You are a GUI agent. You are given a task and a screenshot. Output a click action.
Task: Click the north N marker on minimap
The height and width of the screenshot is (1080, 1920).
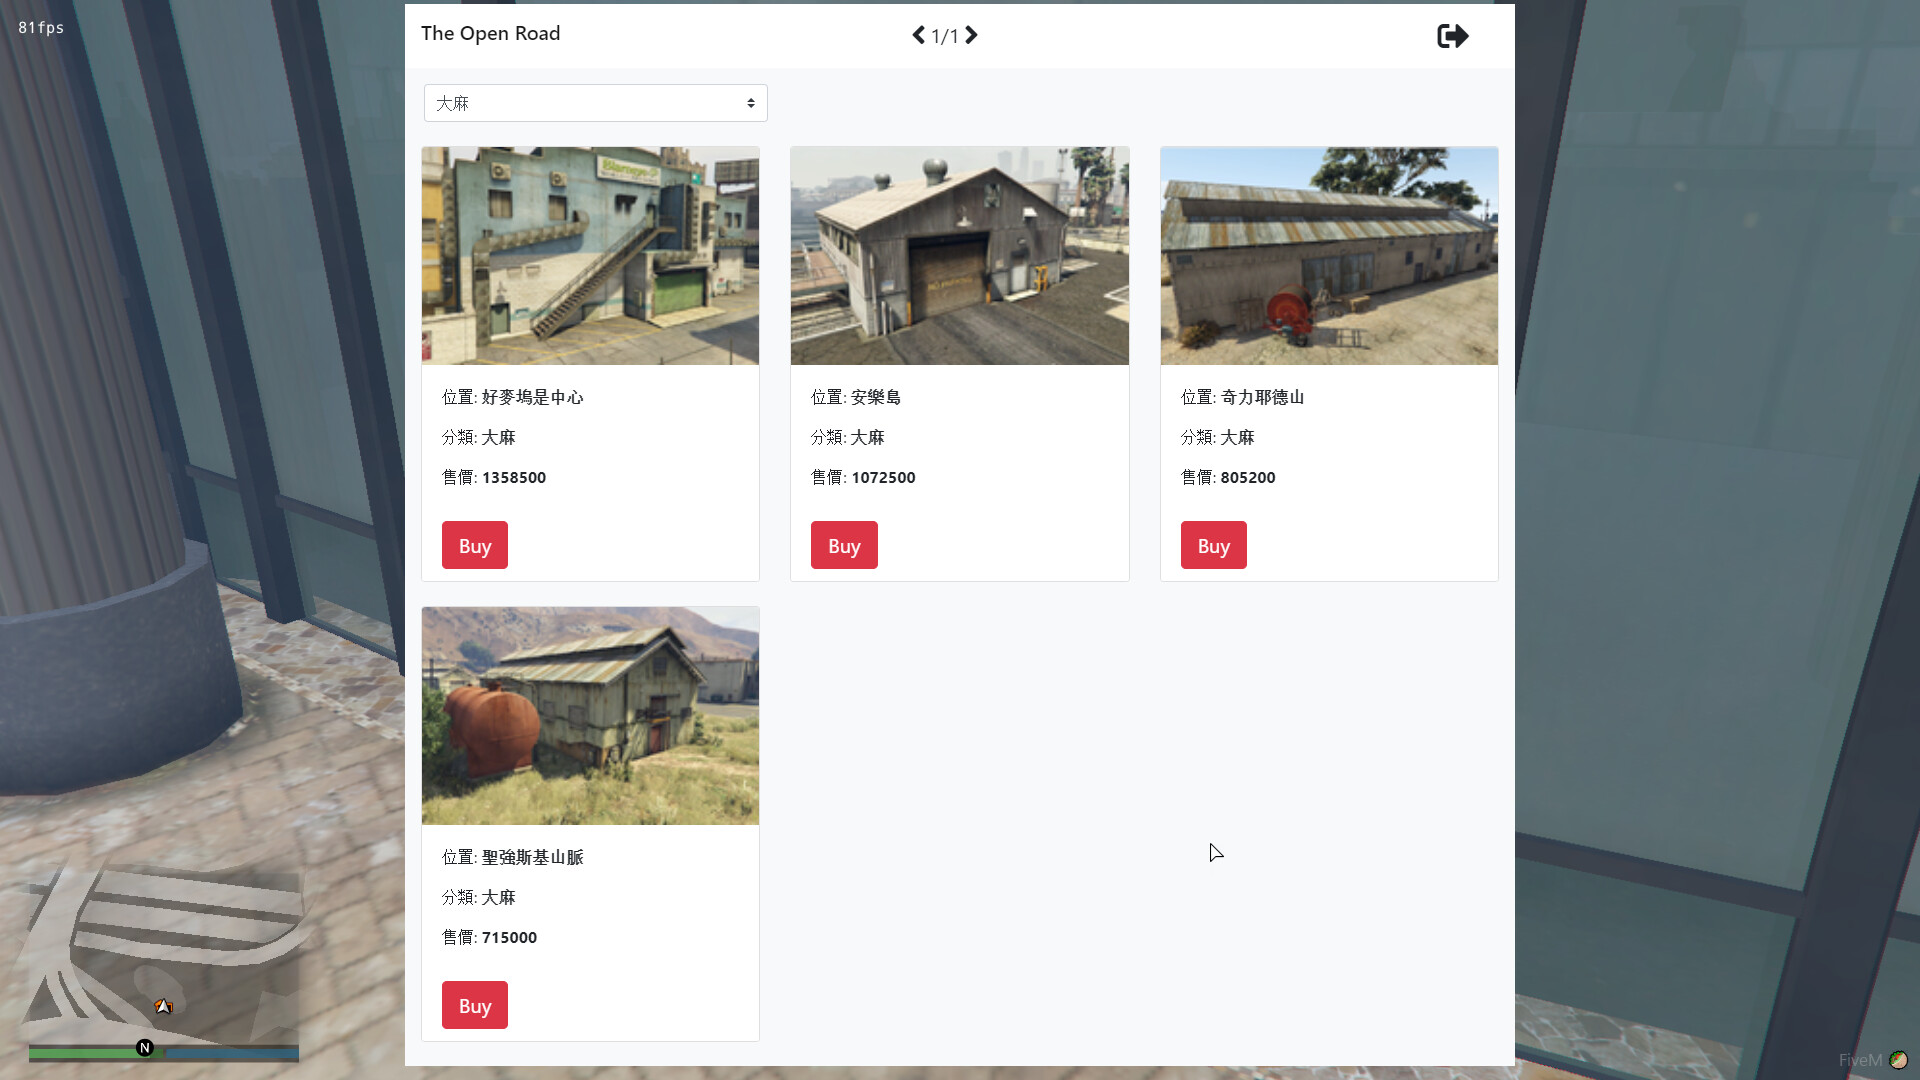tap(145, 1048)
